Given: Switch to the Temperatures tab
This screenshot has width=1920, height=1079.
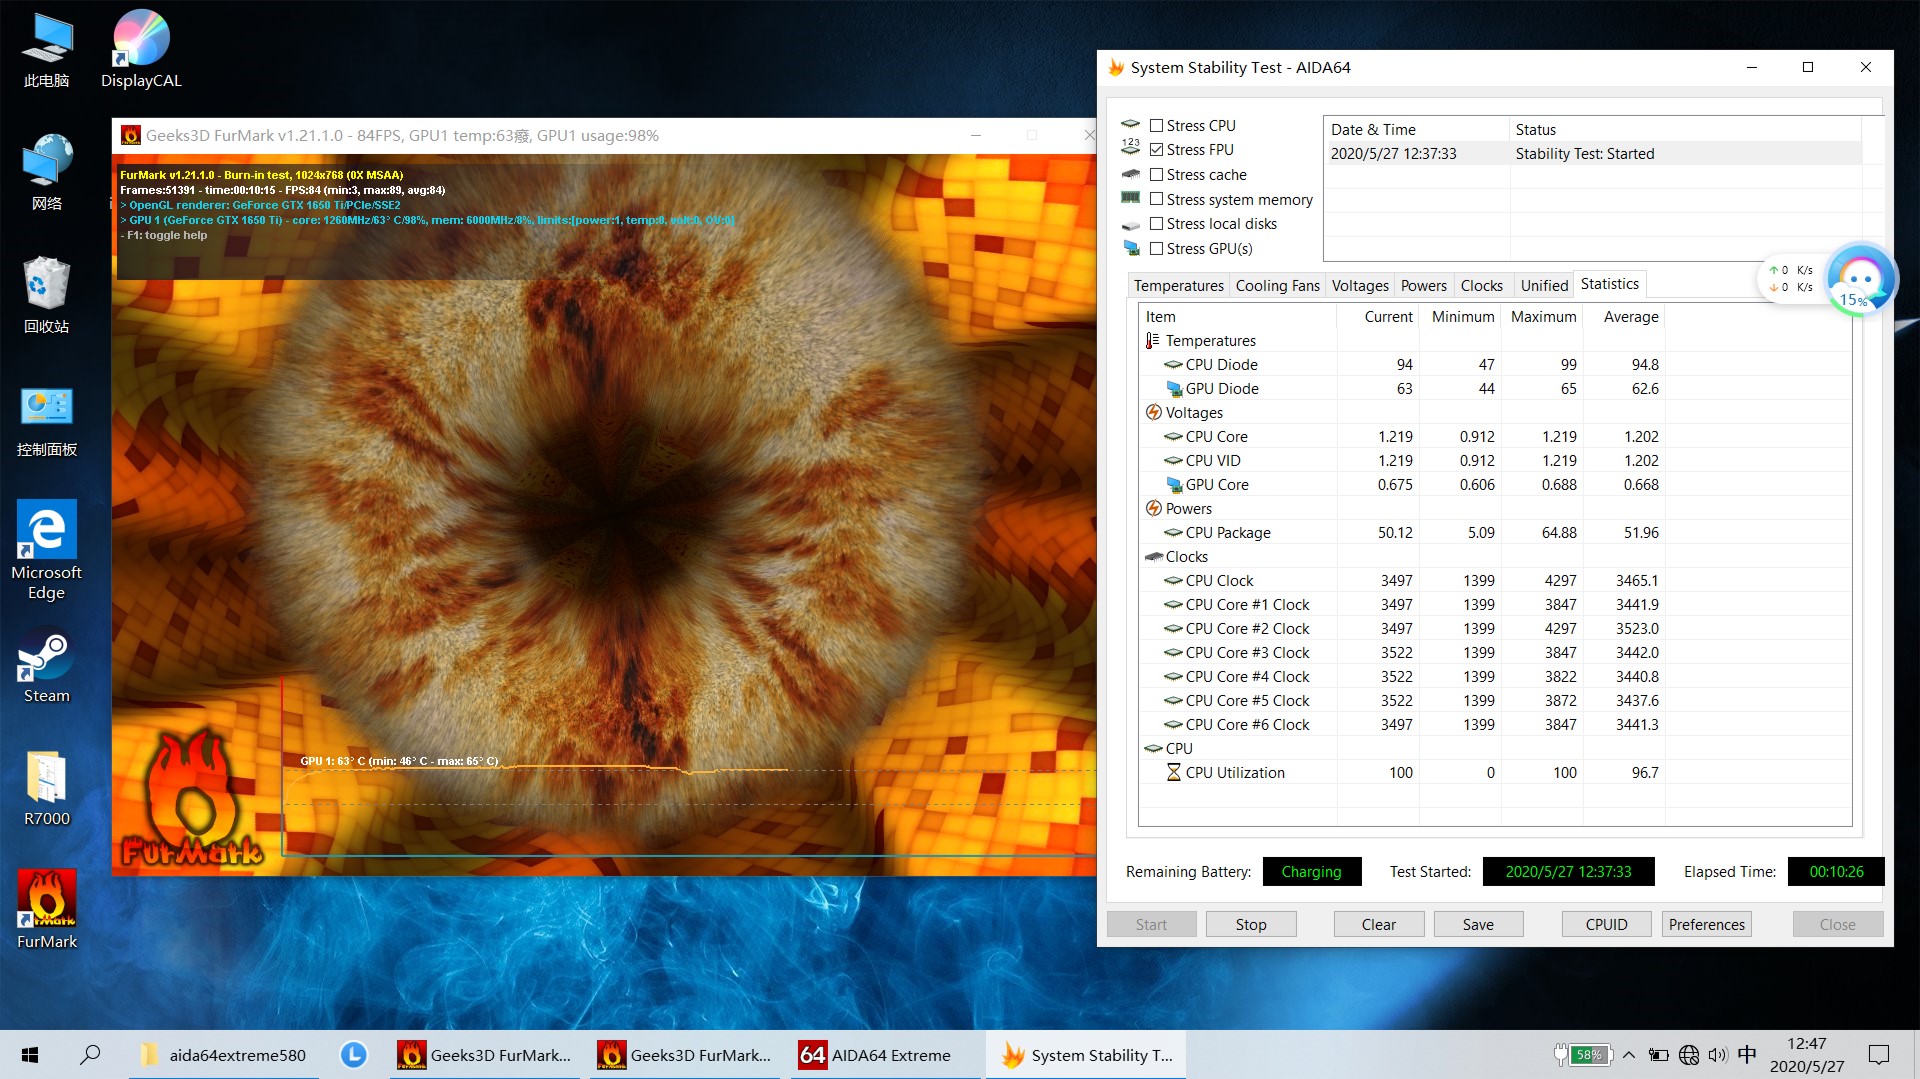Looking at the screenshot, I should pyautogui.click(x=1178, y=286).
